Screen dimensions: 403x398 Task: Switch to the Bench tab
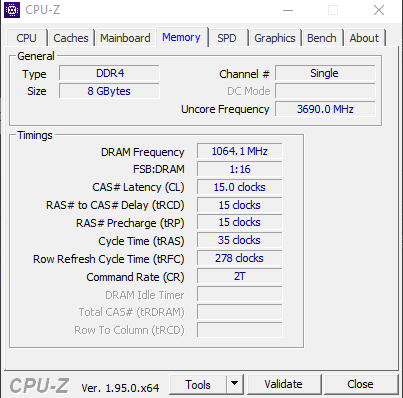coord(322,38)
